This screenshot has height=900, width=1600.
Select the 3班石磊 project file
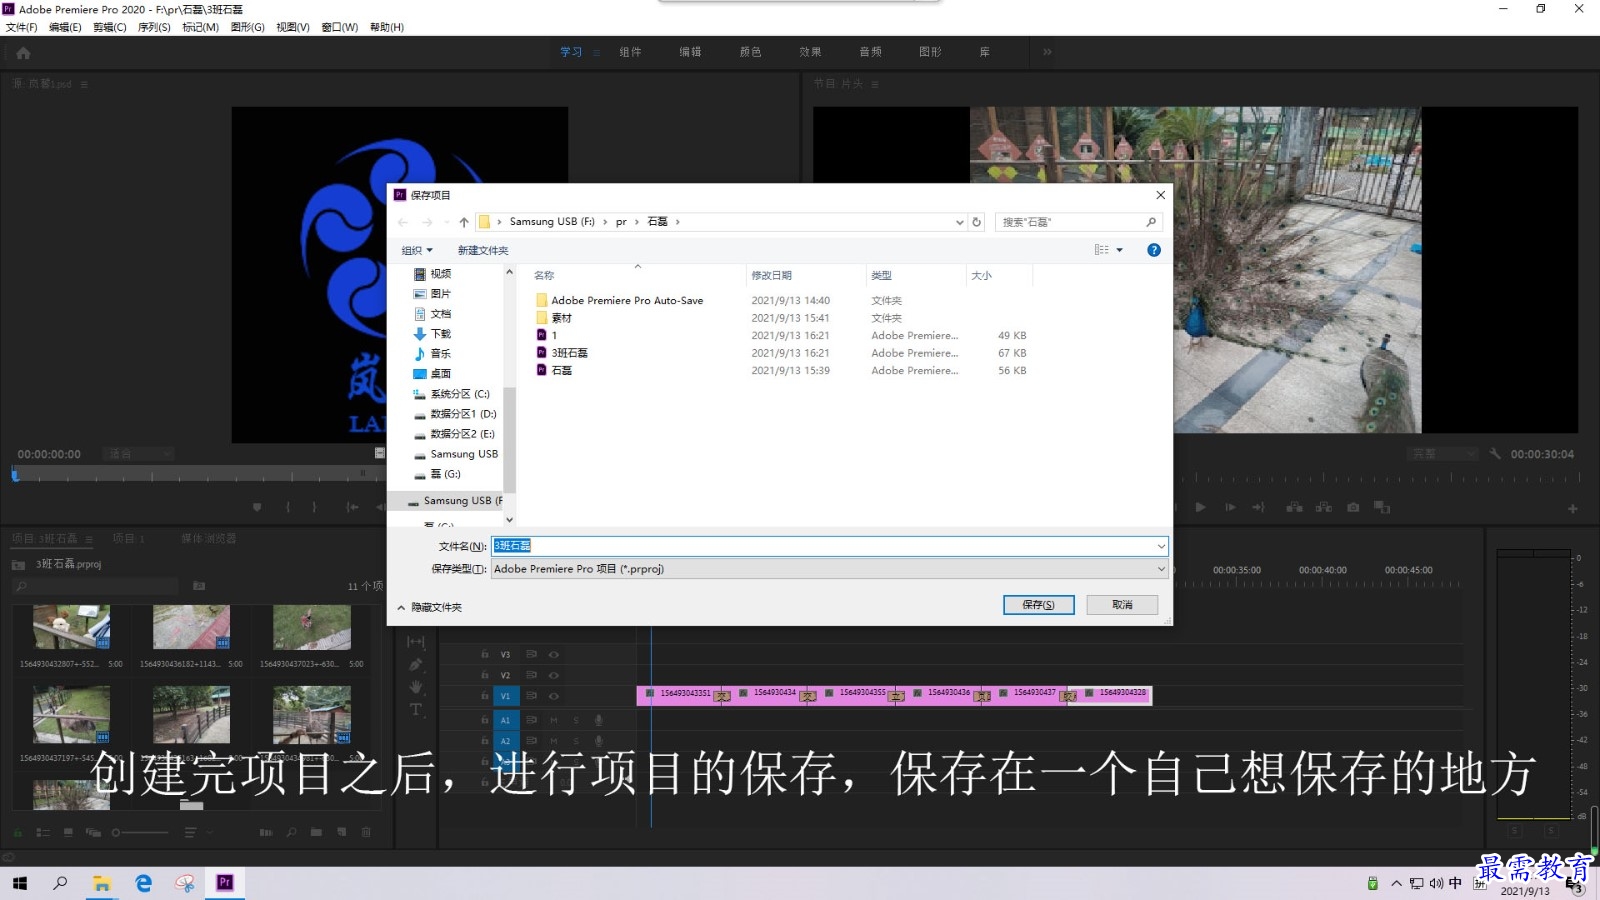pos(562,353)
